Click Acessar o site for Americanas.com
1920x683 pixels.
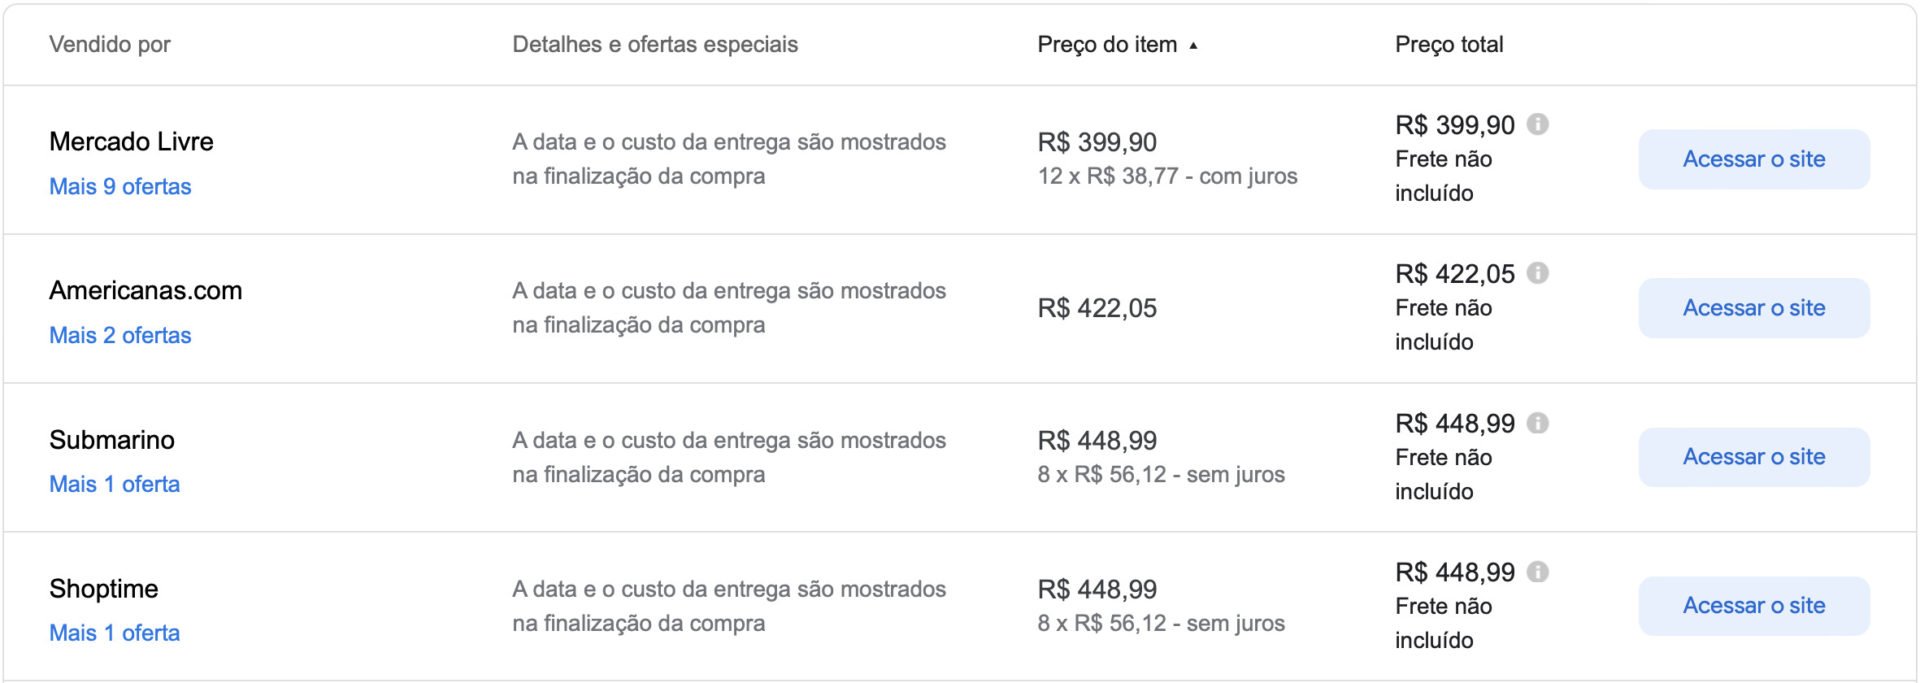(1754, 308)
